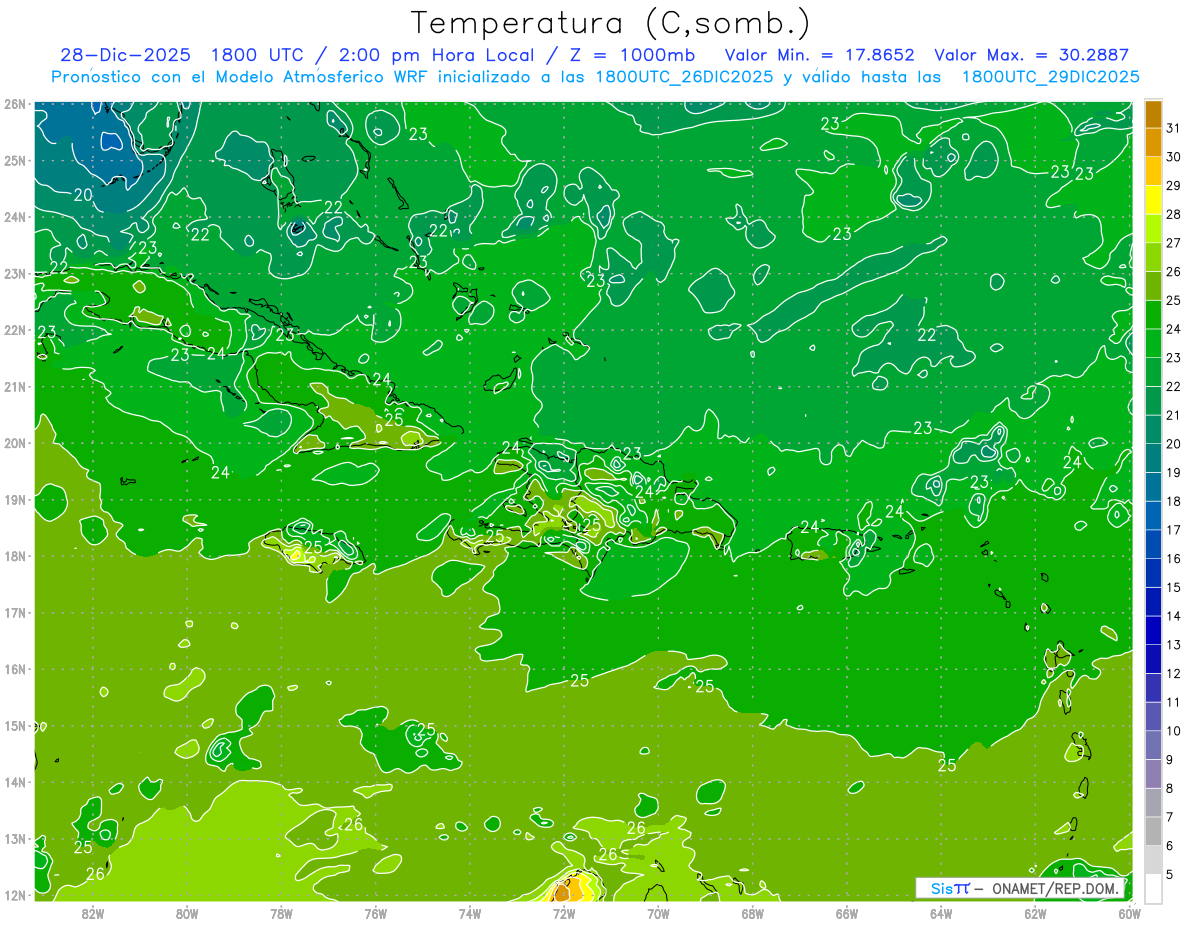
Task: Click the '23N' latitude axis label
Action: [15, 273]
